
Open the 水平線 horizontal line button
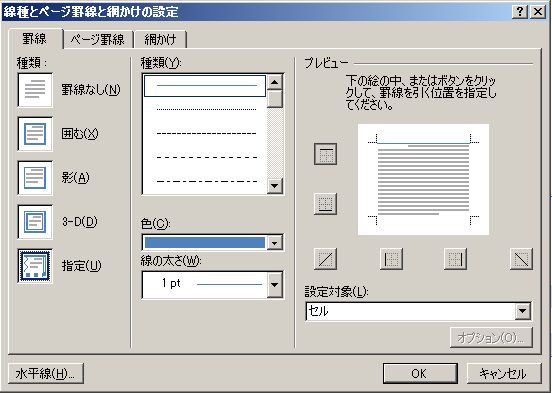pyautogui.click(x=46, y=374)
